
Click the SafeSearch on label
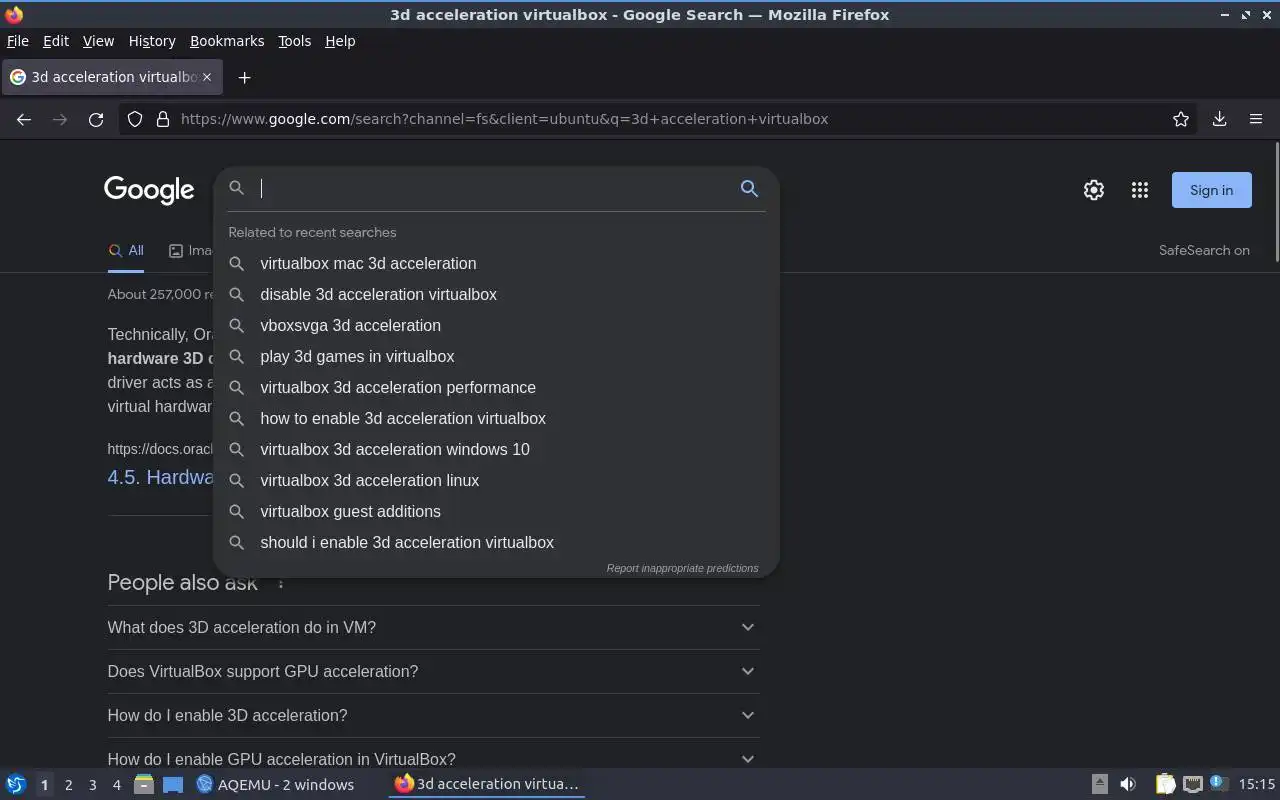pos(1204,251)
